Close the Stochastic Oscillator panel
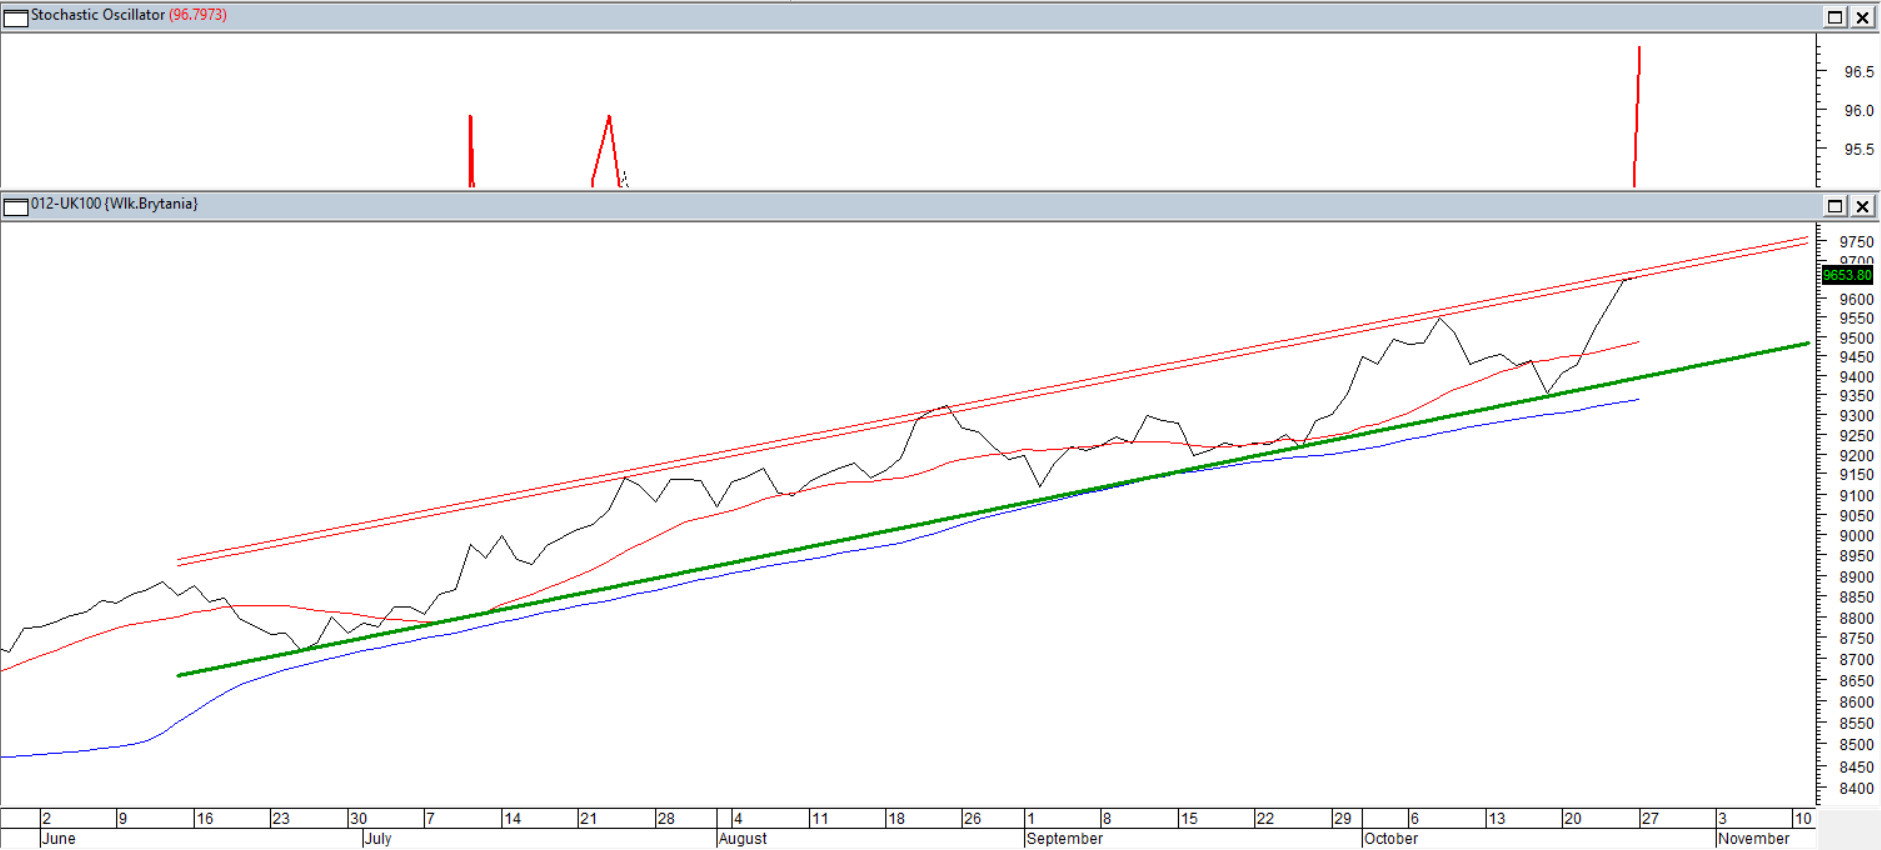 (x=1863, y=17)
